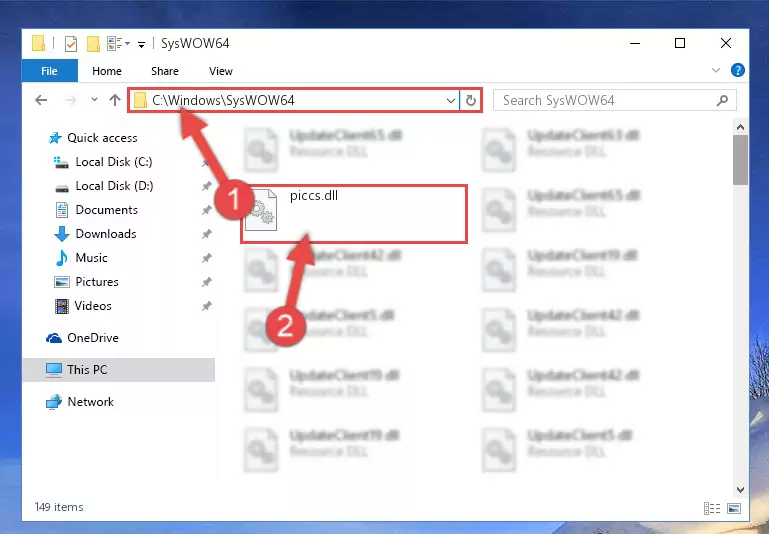The image size is (769, 534).
Task: Click the pin icon beside Music
Action: pyautogui.click(x=207, y=258)
